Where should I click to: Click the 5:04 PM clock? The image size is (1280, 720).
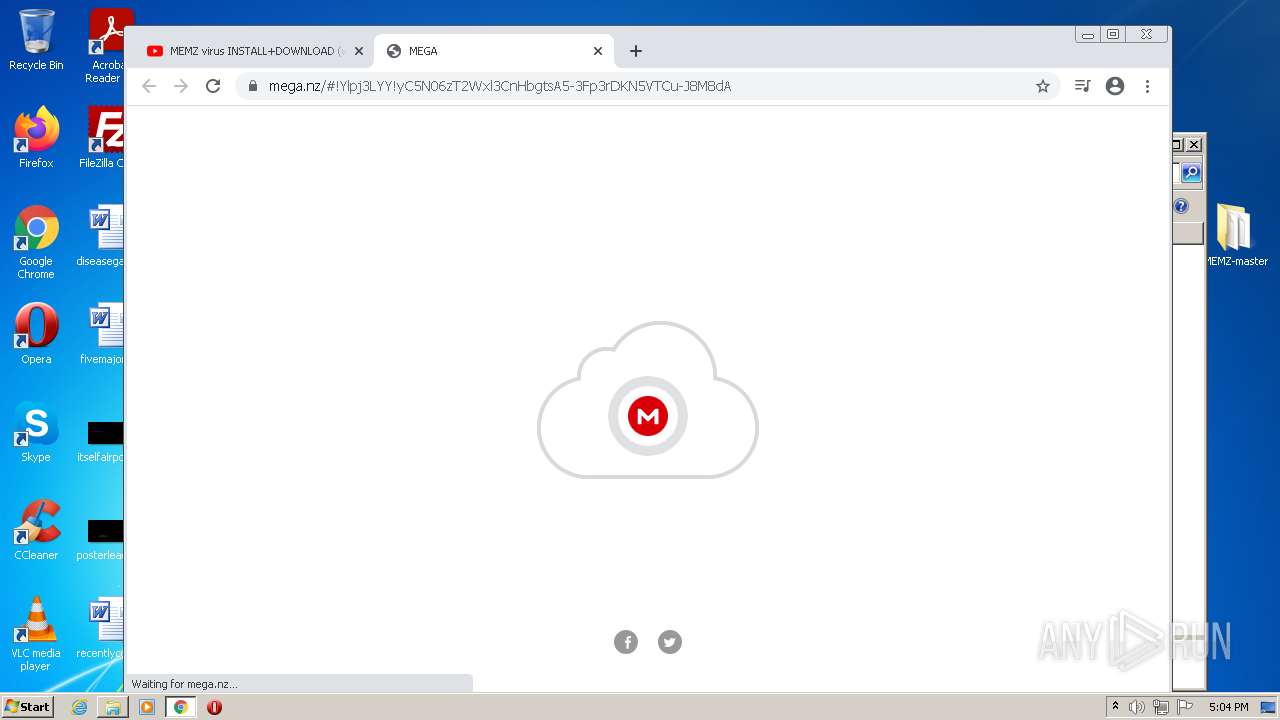click(1228, 707)
